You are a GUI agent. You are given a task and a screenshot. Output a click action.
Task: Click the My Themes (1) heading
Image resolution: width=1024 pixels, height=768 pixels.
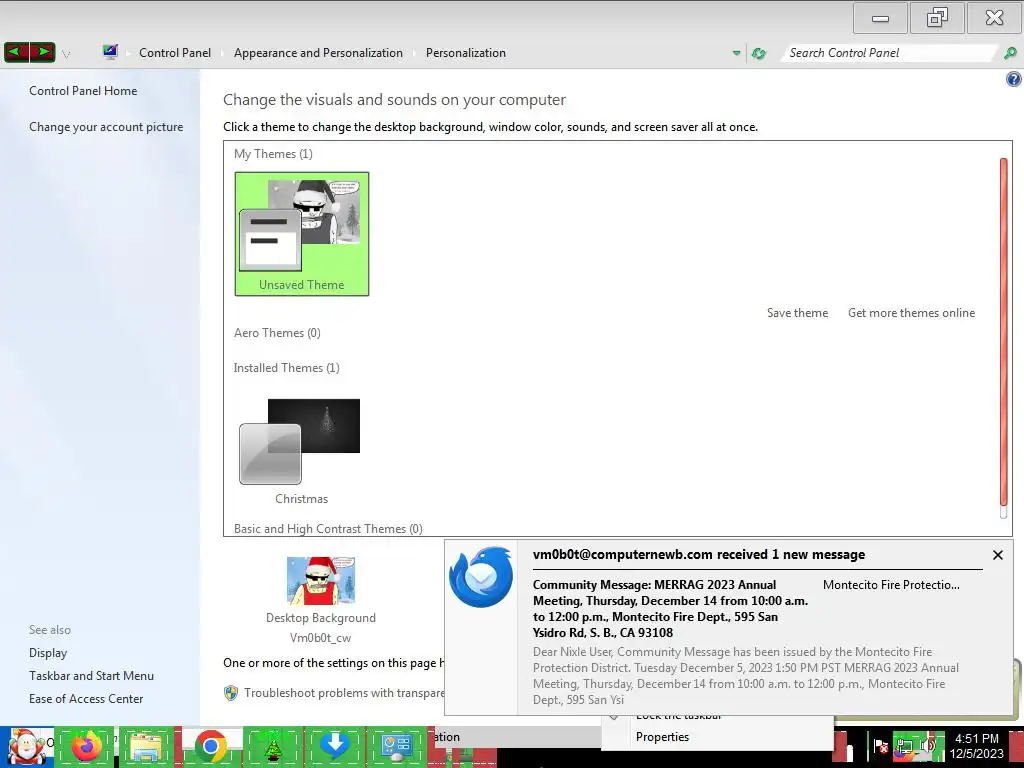tap(273, 154)
